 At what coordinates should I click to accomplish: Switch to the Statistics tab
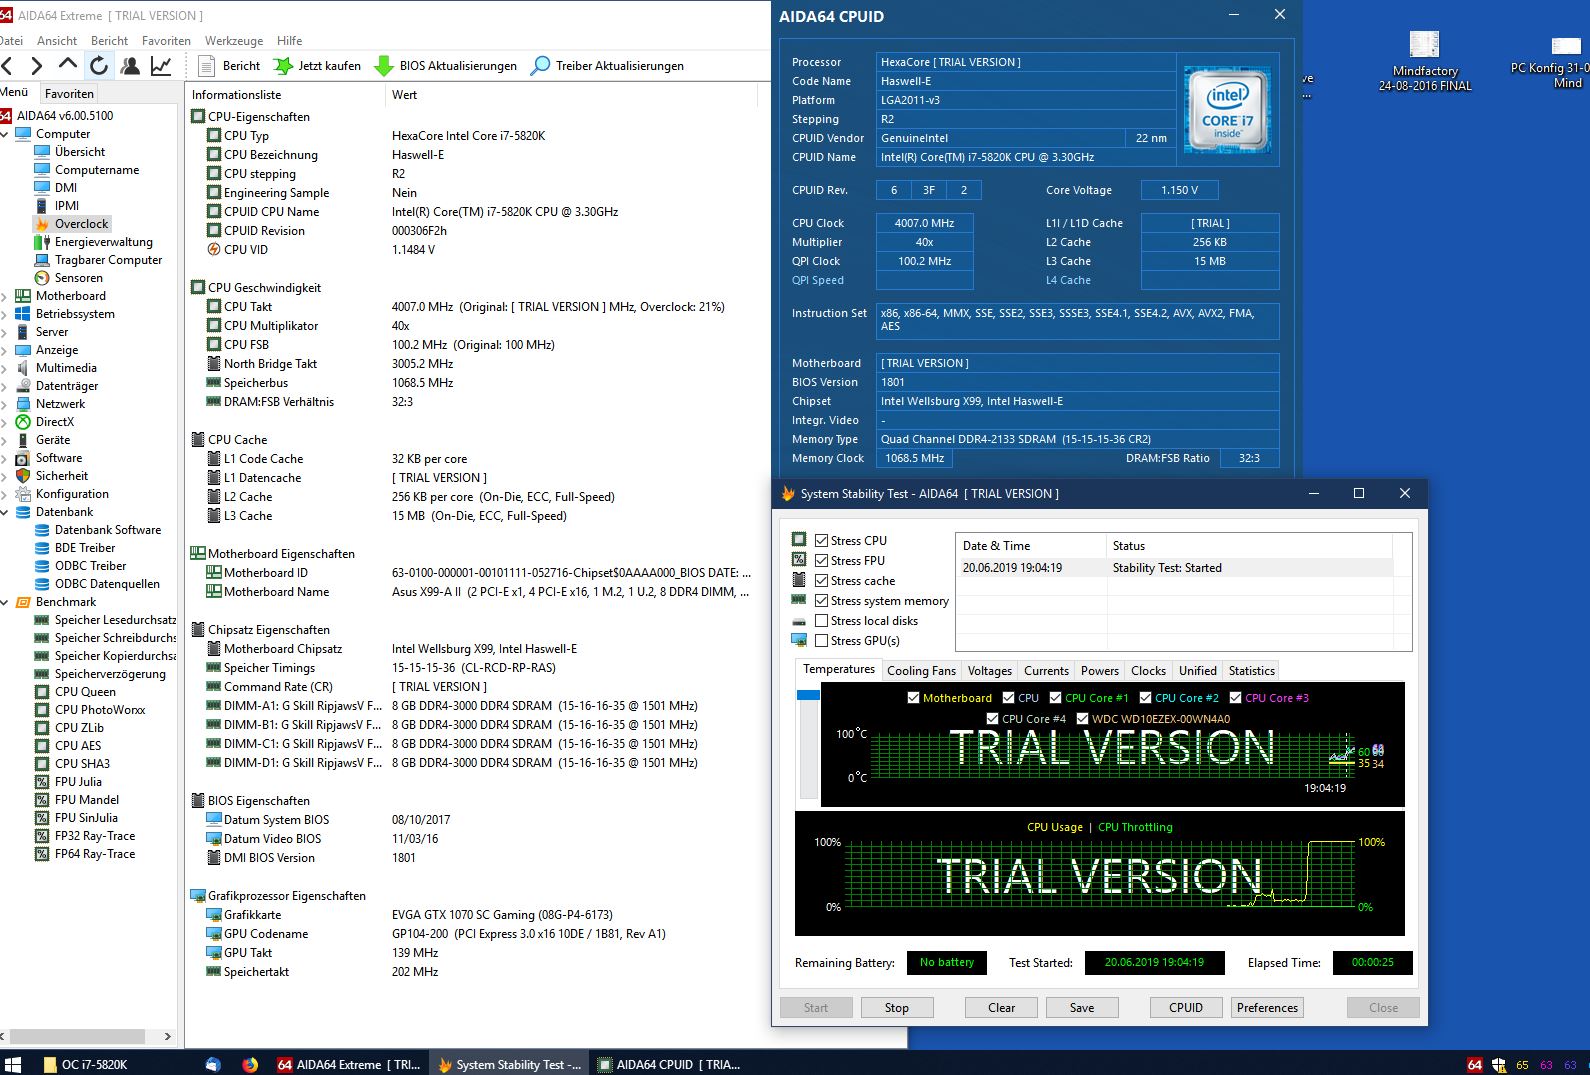click(x=1251, y=670)
